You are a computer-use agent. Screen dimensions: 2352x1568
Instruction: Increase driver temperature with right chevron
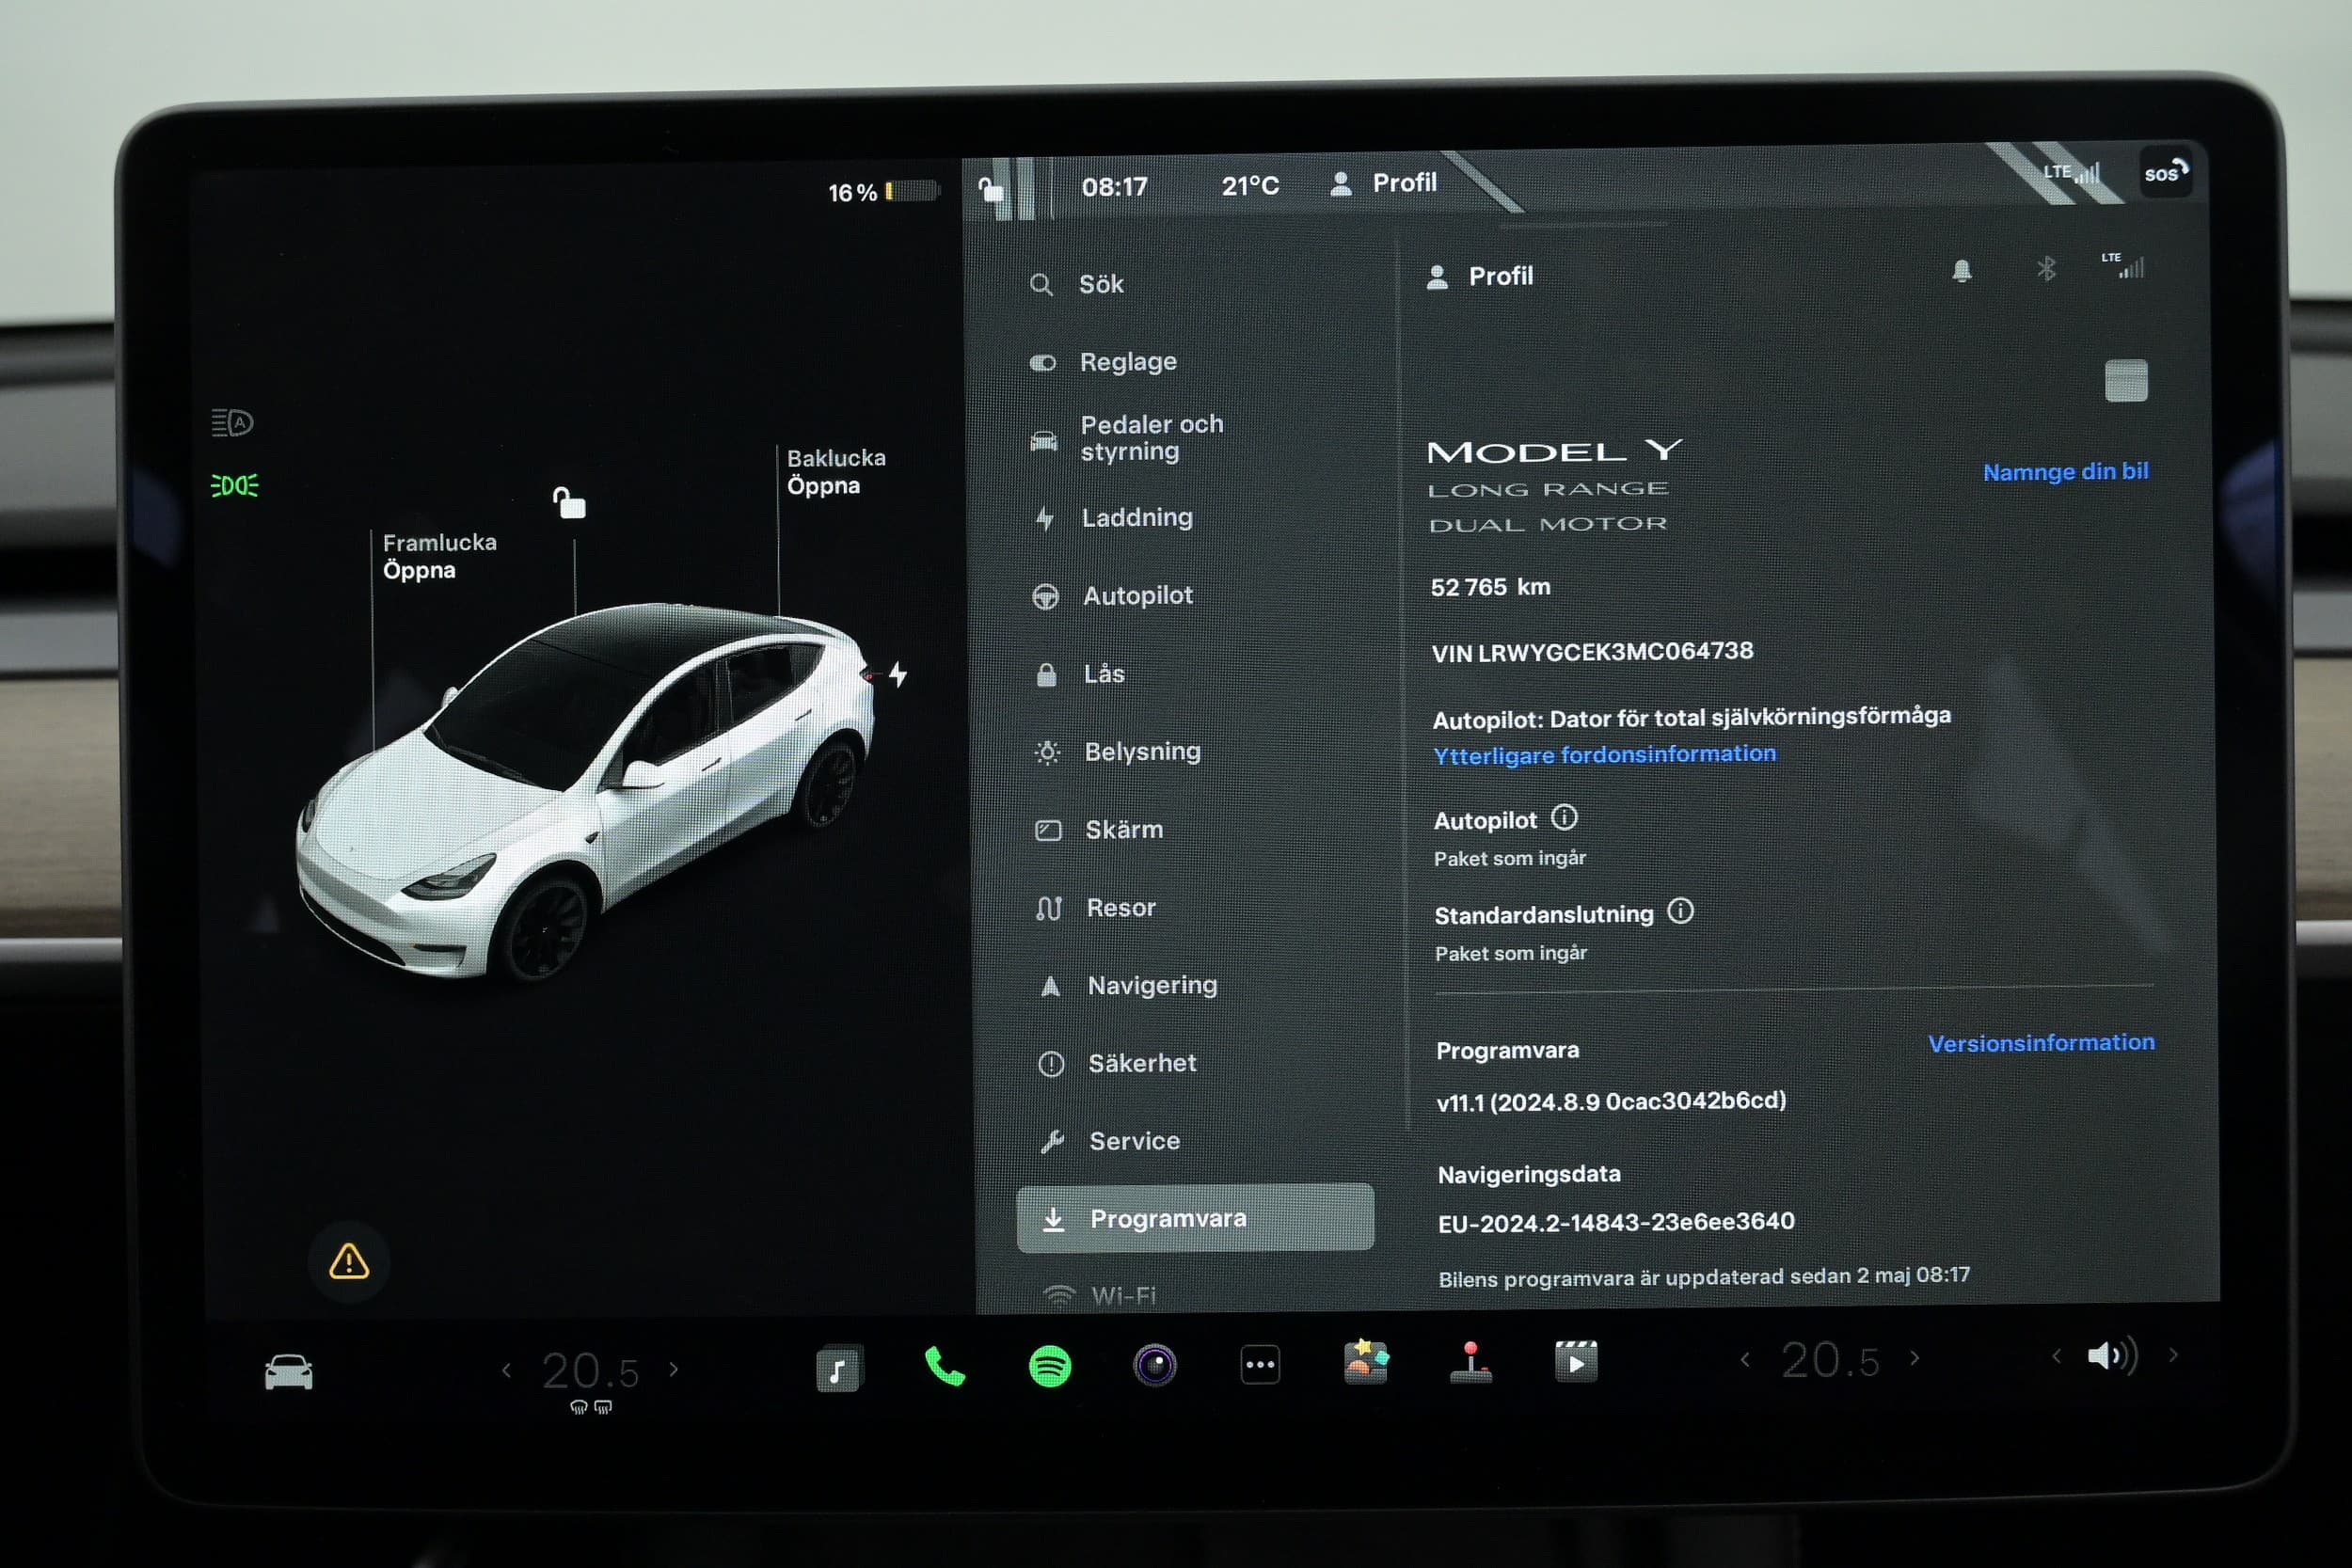[x=674, y=1370]
